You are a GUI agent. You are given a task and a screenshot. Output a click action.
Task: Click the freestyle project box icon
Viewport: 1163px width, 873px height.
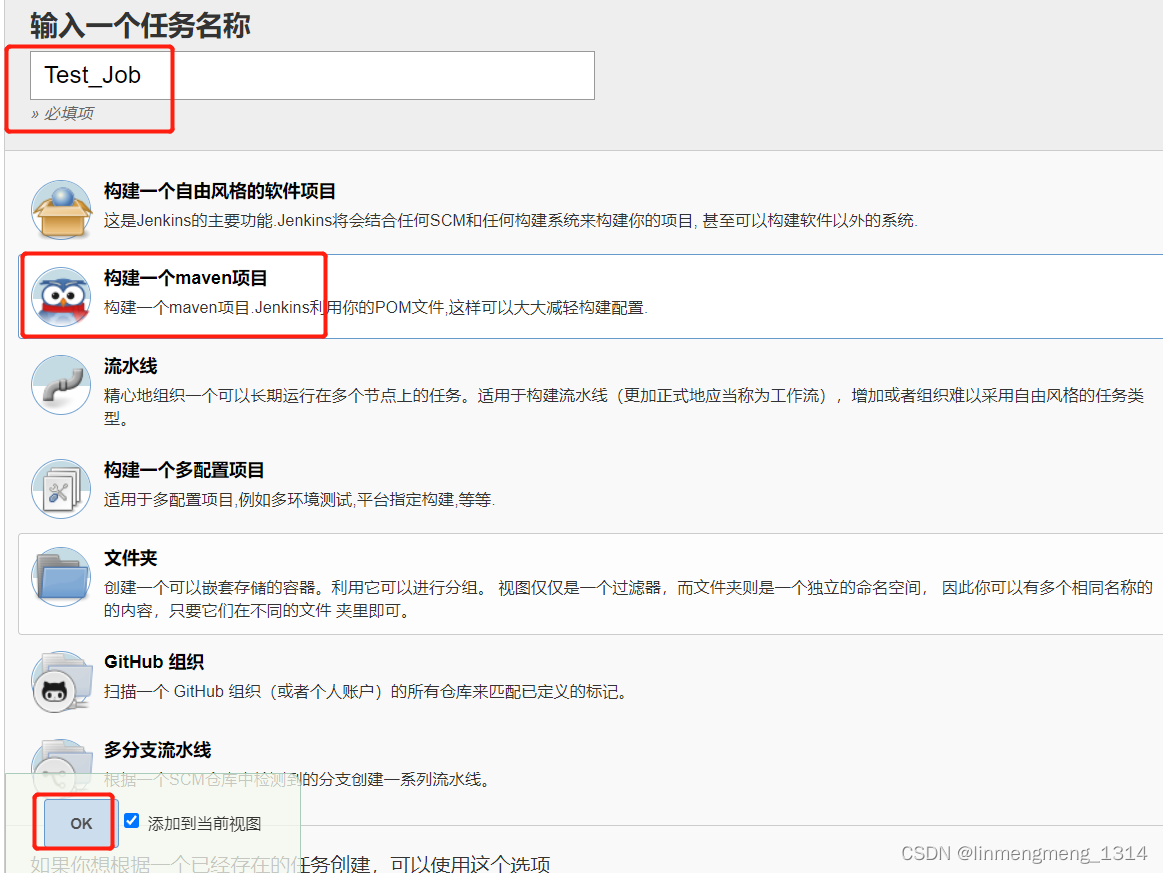click(x=61, y=209)
